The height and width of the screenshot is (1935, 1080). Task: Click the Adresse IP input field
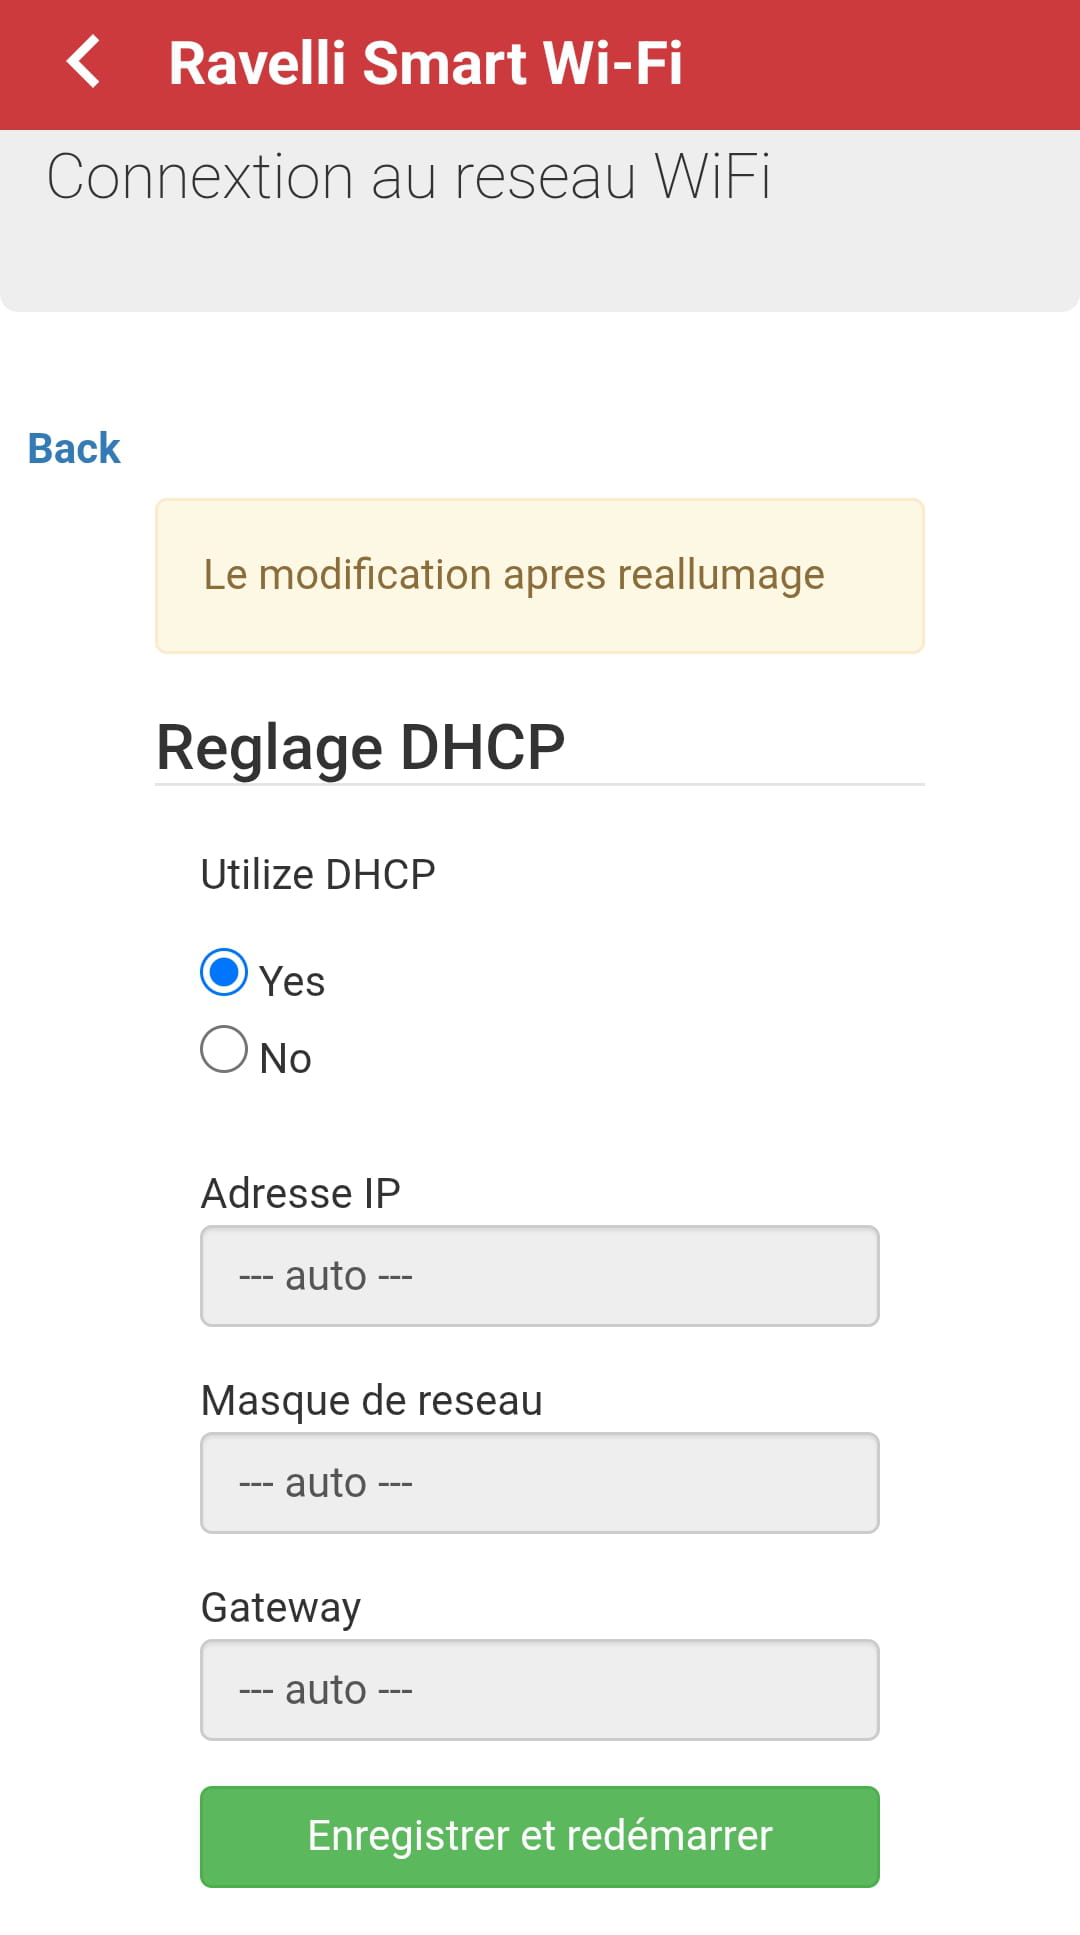(x=539, y=1276)
